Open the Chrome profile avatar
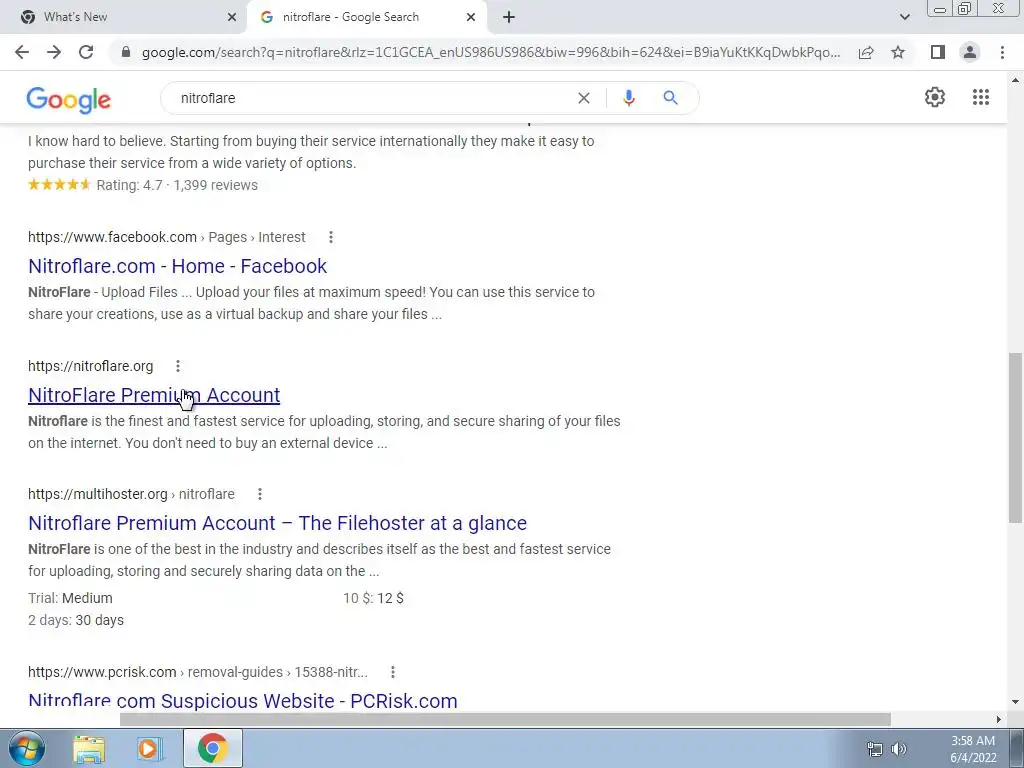Viewport: 1024px width, 768px height. point(970,52)
